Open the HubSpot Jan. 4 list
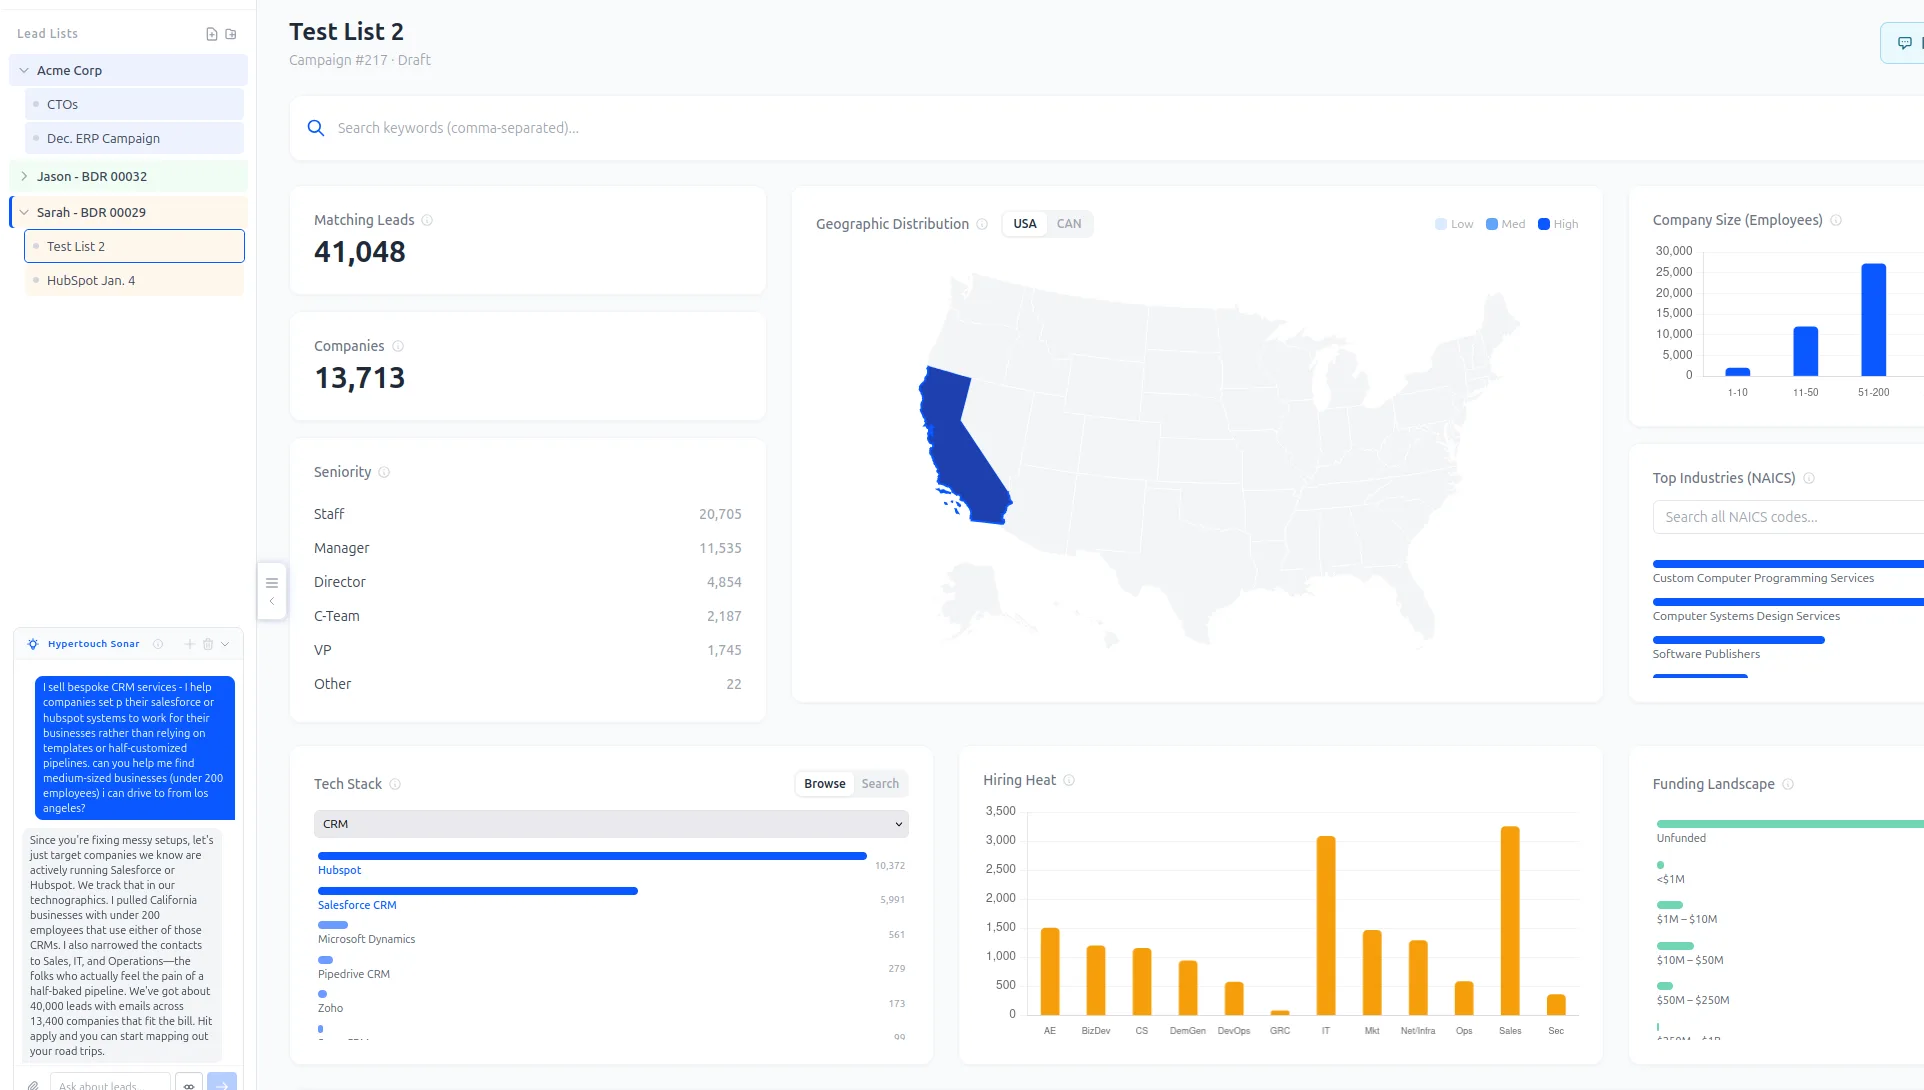Screen dimensions: 1924x1090 click(x=134, y=280)
